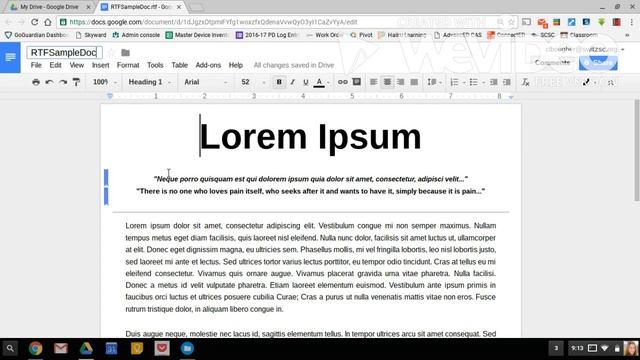Screen dimensions: 640x360
Task: Click the right indent marker on ruler
Action: point(511,97)
